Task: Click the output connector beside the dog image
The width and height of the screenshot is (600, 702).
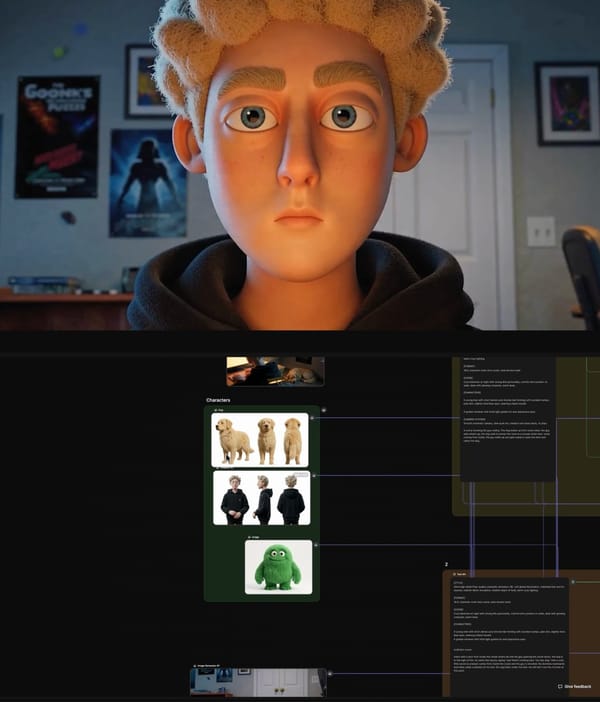Action: click(312, 418)
